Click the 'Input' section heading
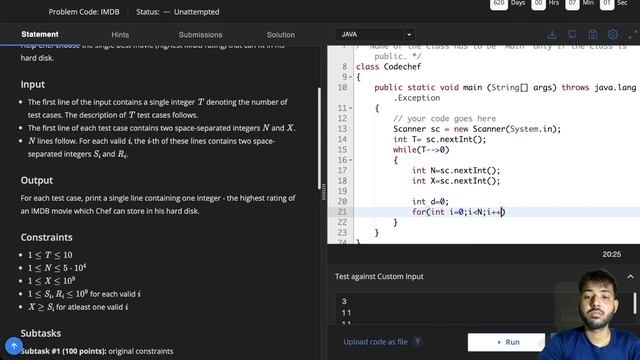 [x=33, y=84]
